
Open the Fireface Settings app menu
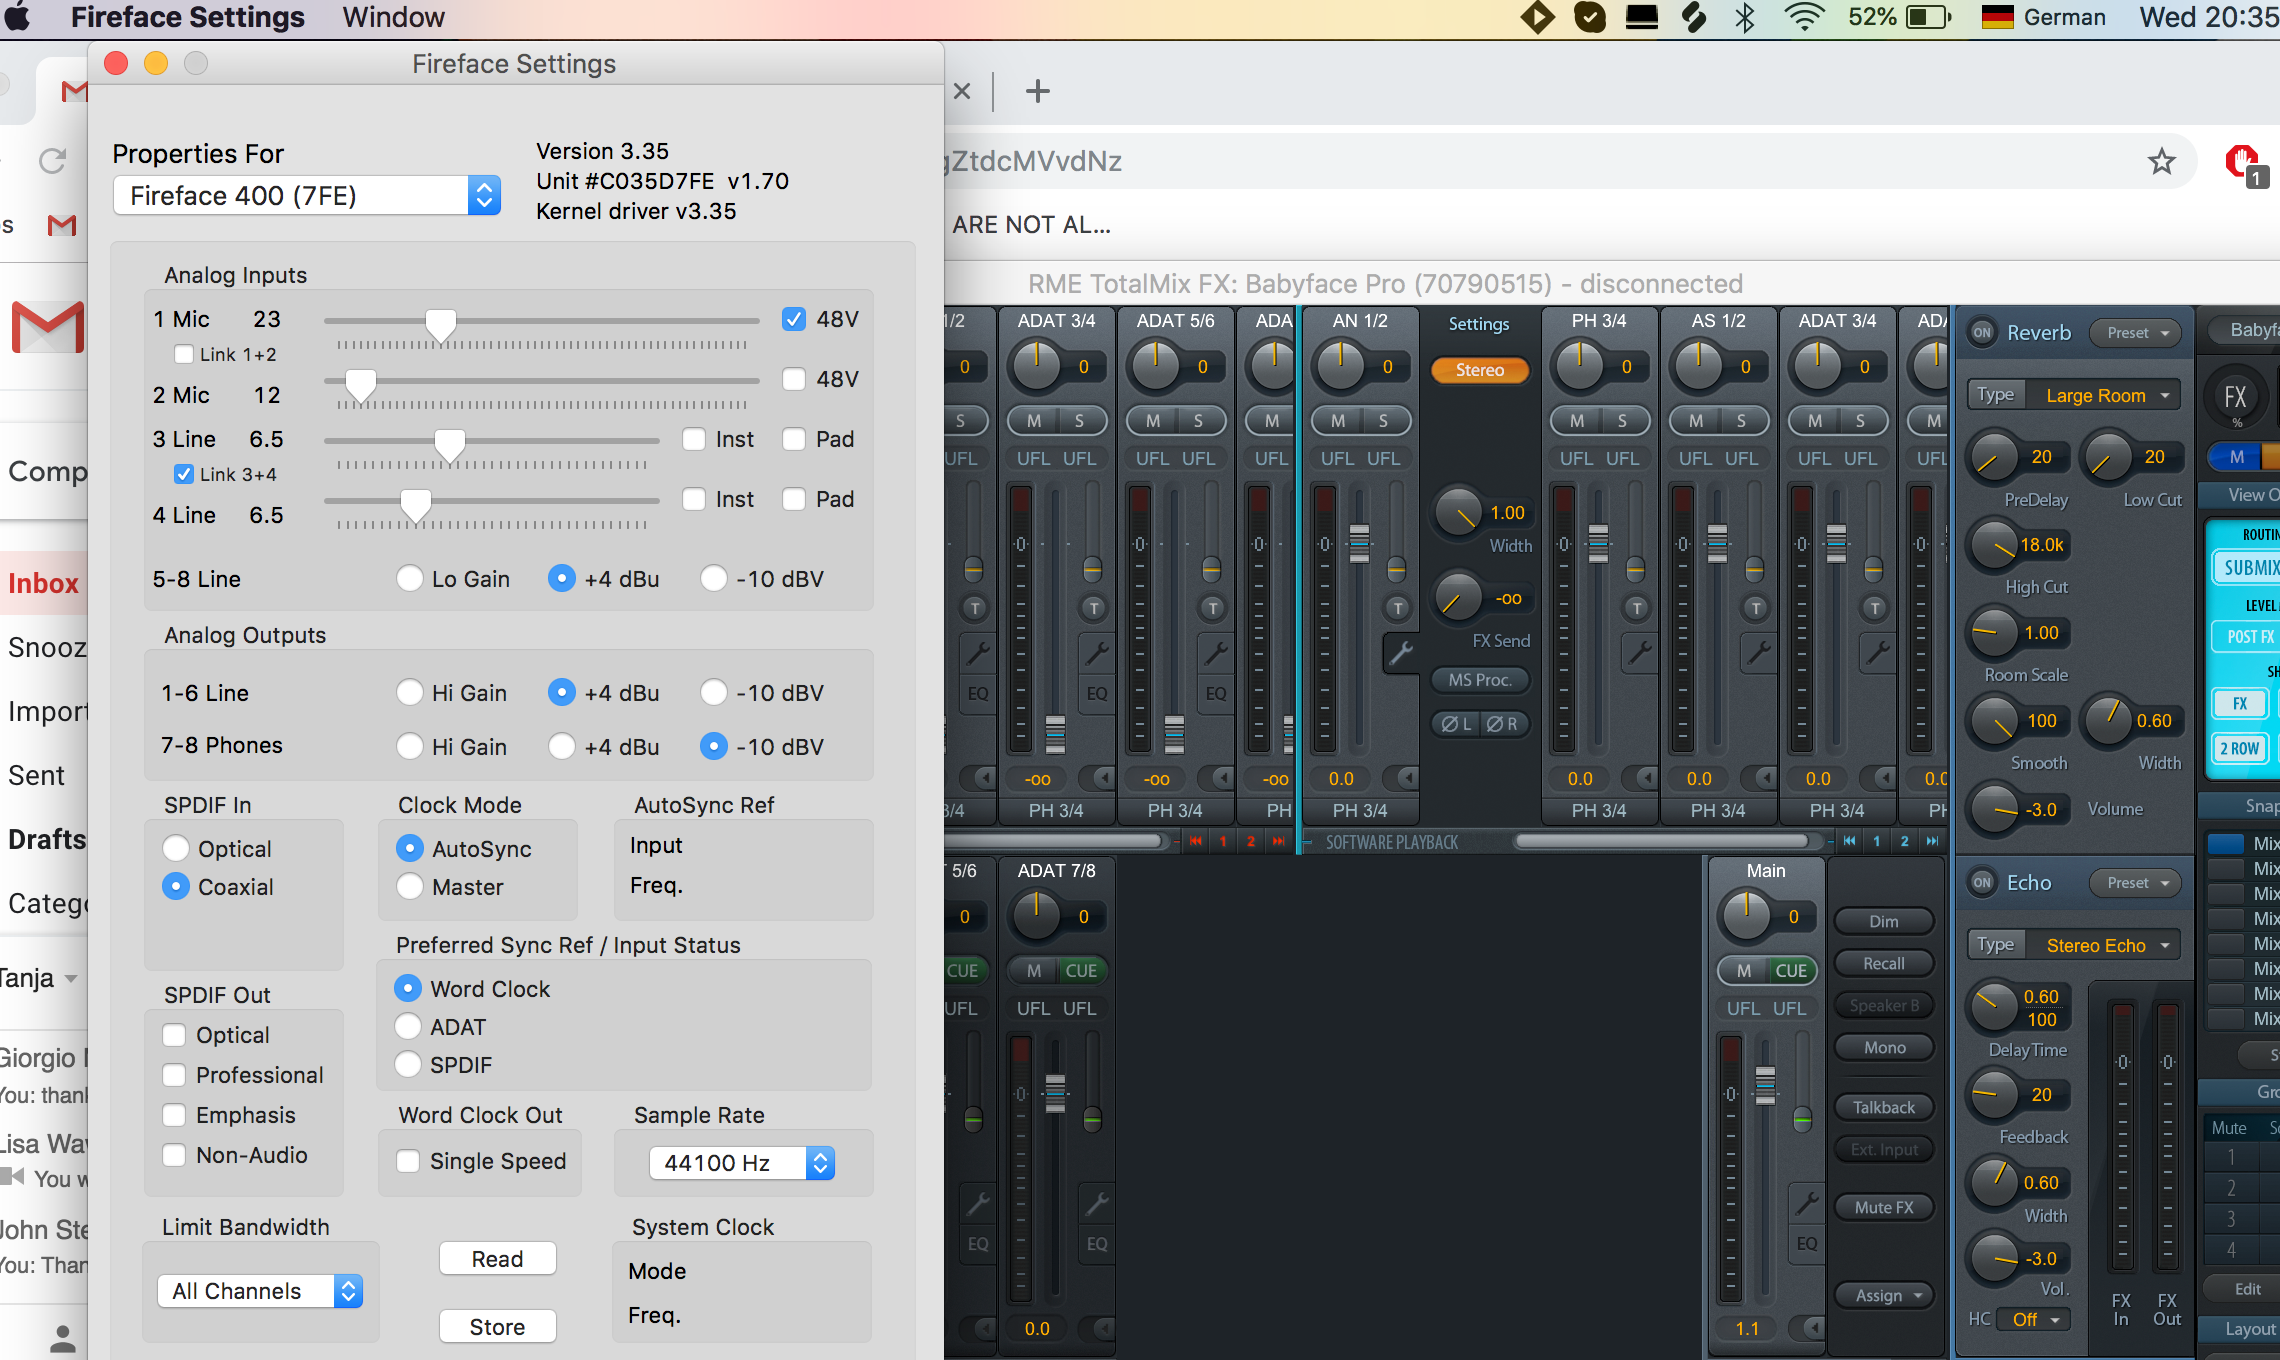pos(187,17)
